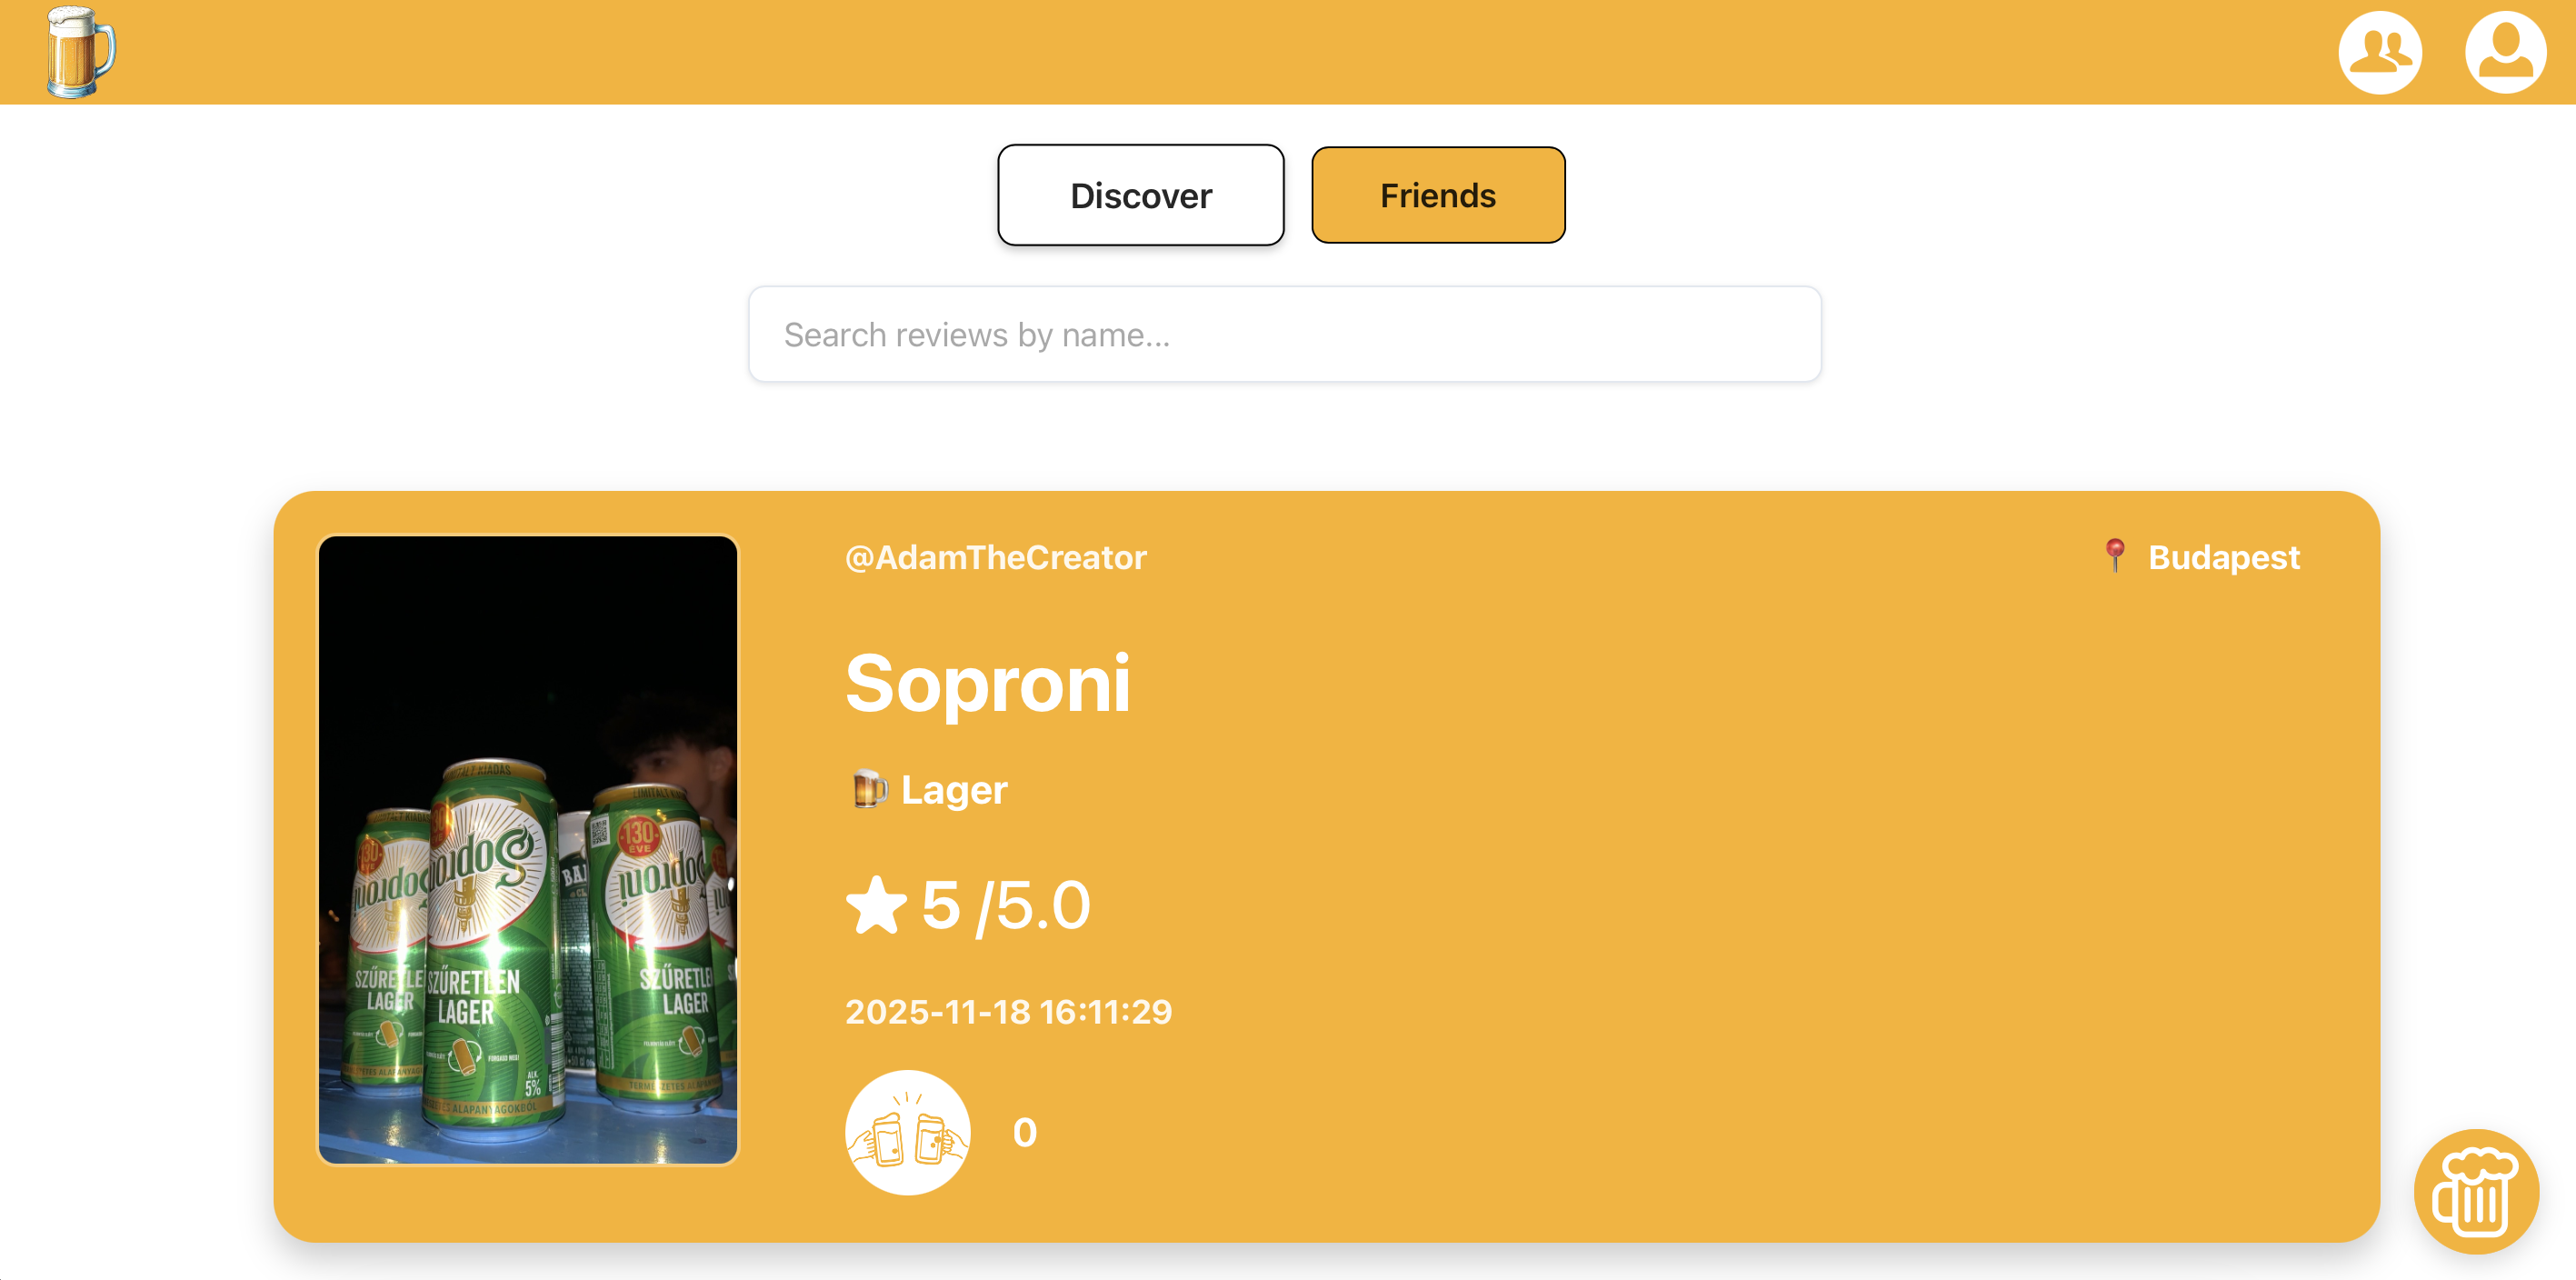Focus the search reviews by name field
2576x1280 pixels.
coord(1284,335)
